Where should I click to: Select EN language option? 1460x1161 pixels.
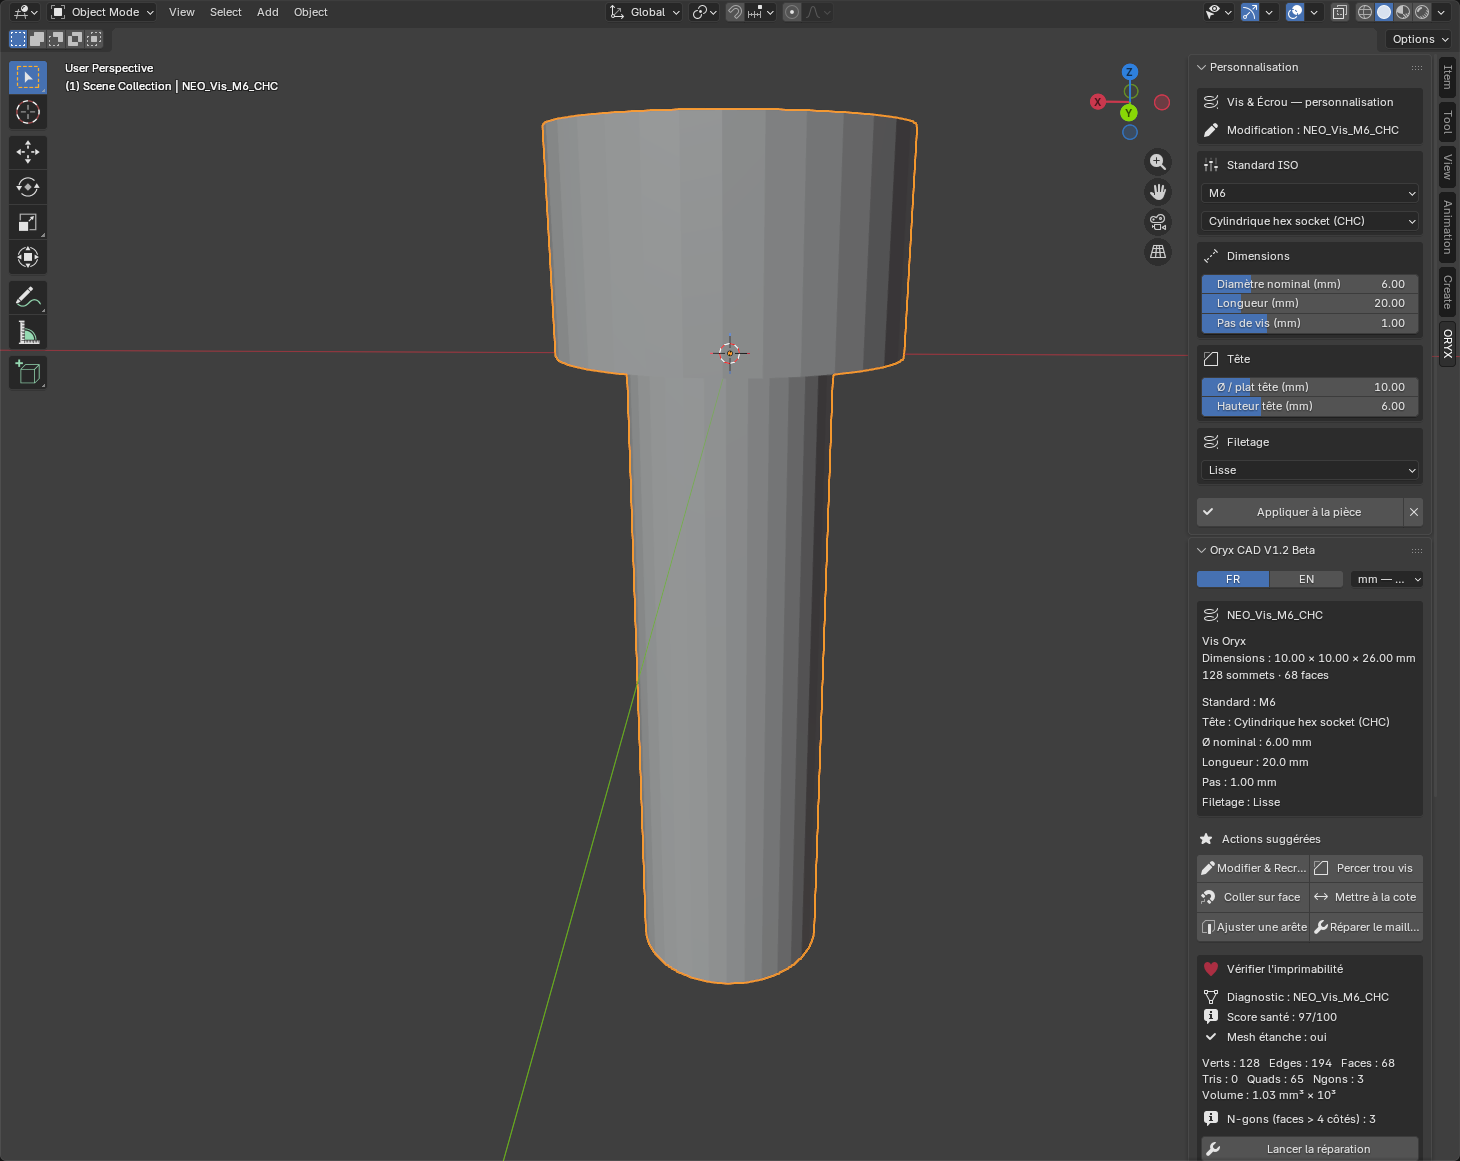1306,579
